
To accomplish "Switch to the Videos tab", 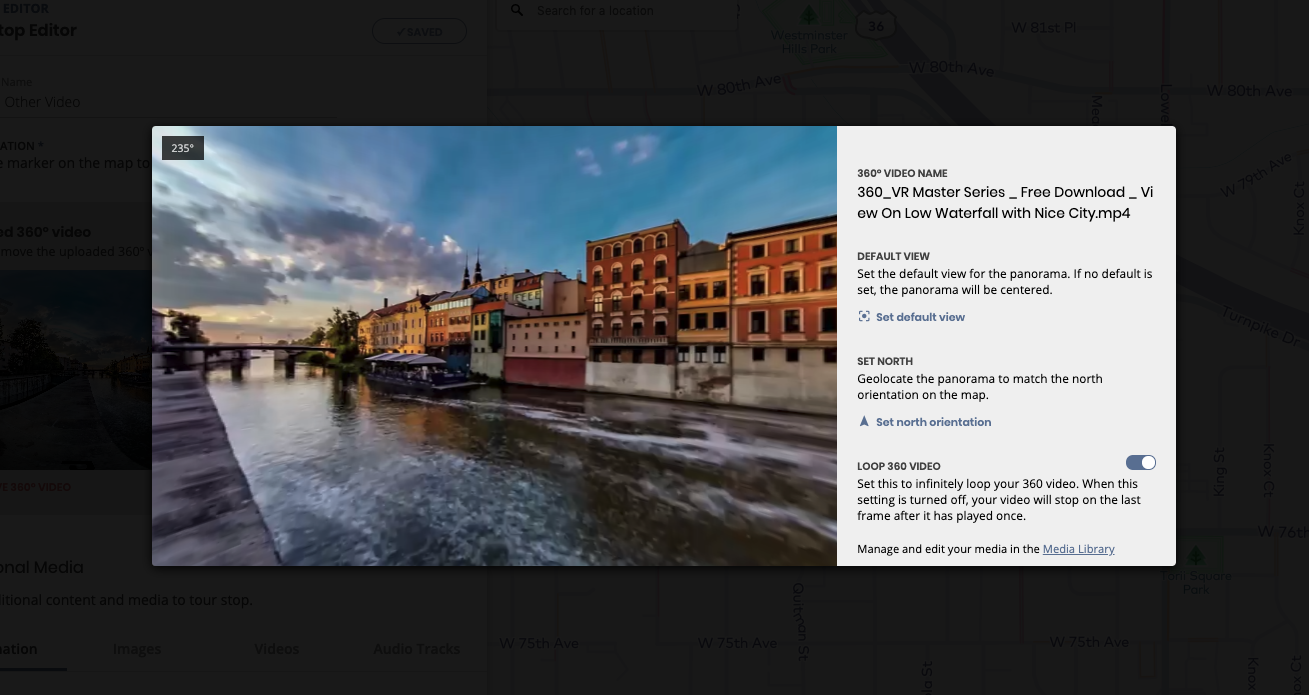I will pos(276,649).
